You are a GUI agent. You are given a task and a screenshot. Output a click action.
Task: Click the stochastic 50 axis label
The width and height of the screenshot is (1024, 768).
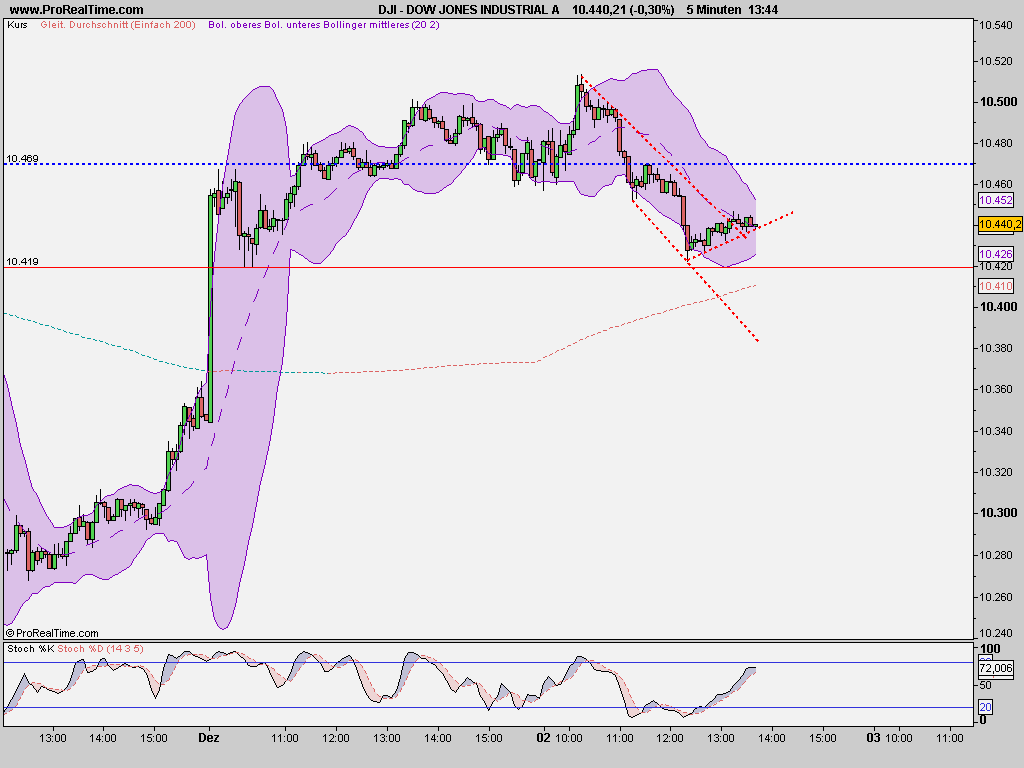click(x=985, y=685)
